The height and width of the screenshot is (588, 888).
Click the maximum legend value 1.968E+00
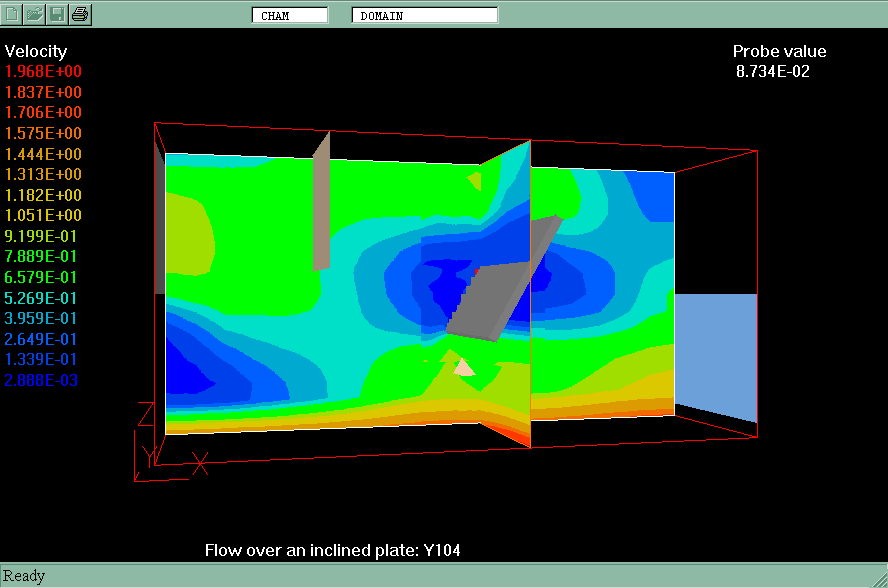(x=44, y=72)
